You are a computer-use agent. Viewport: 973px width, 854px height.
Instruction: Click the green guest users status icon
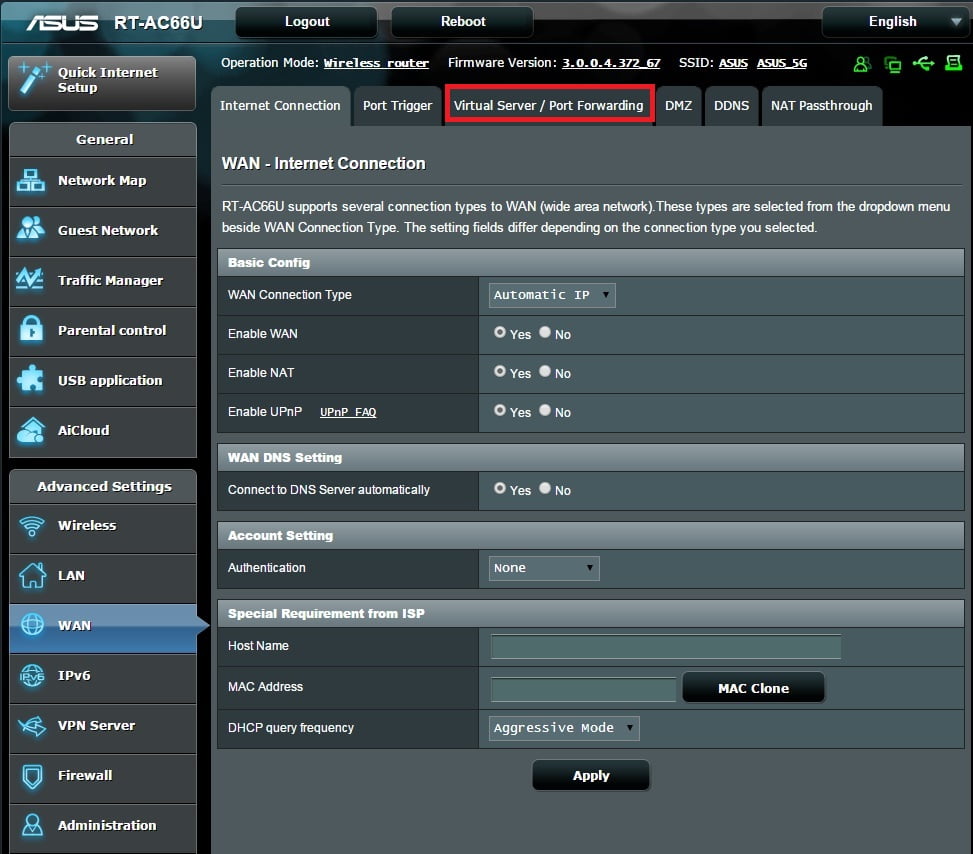coord(862,64)
